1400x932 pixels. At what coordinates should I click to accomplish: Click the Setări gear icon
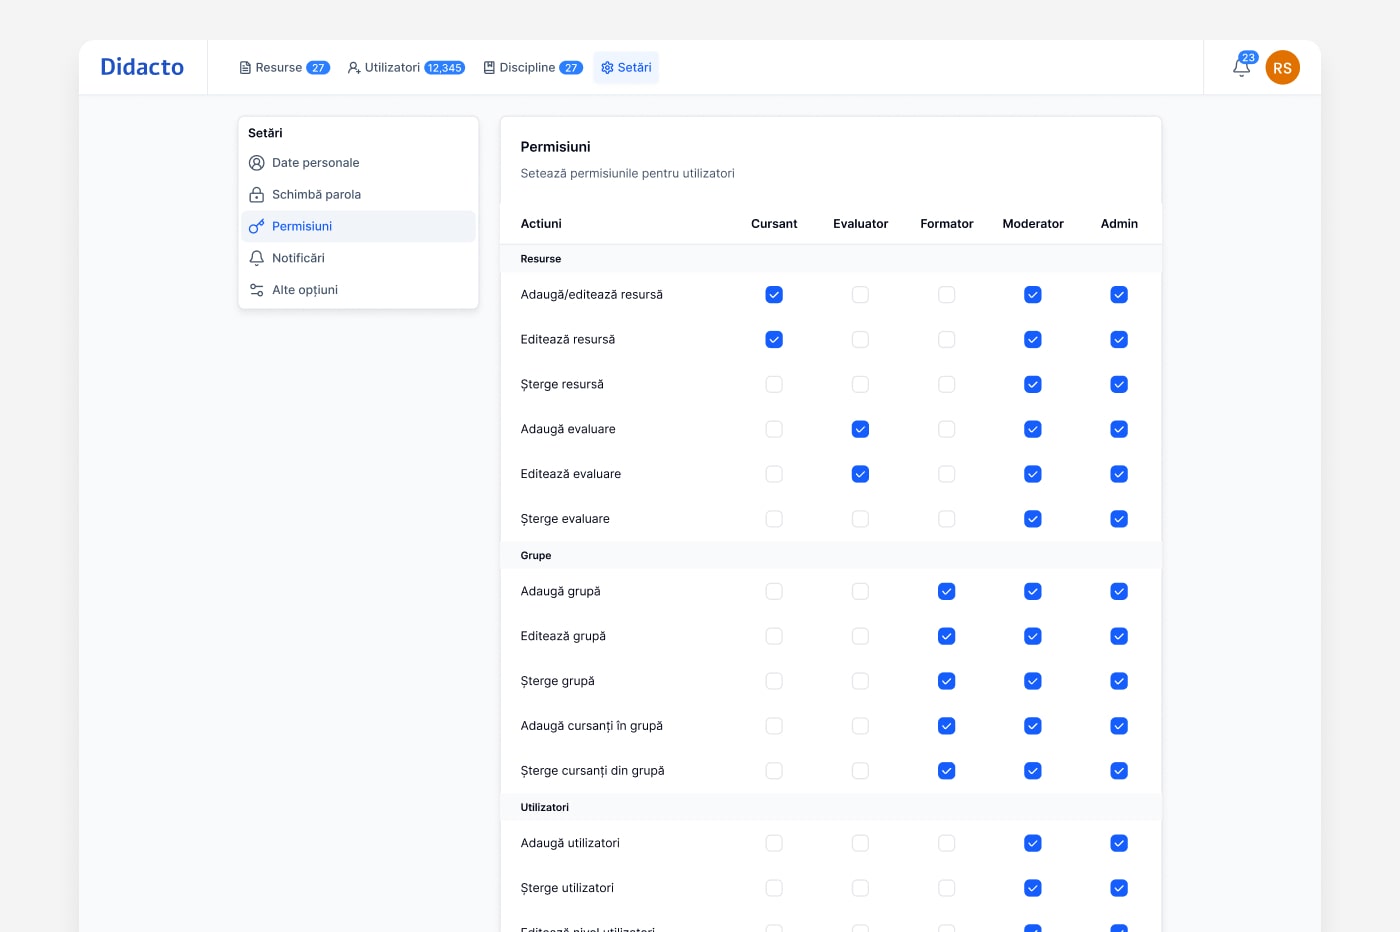tap(607, 68)
